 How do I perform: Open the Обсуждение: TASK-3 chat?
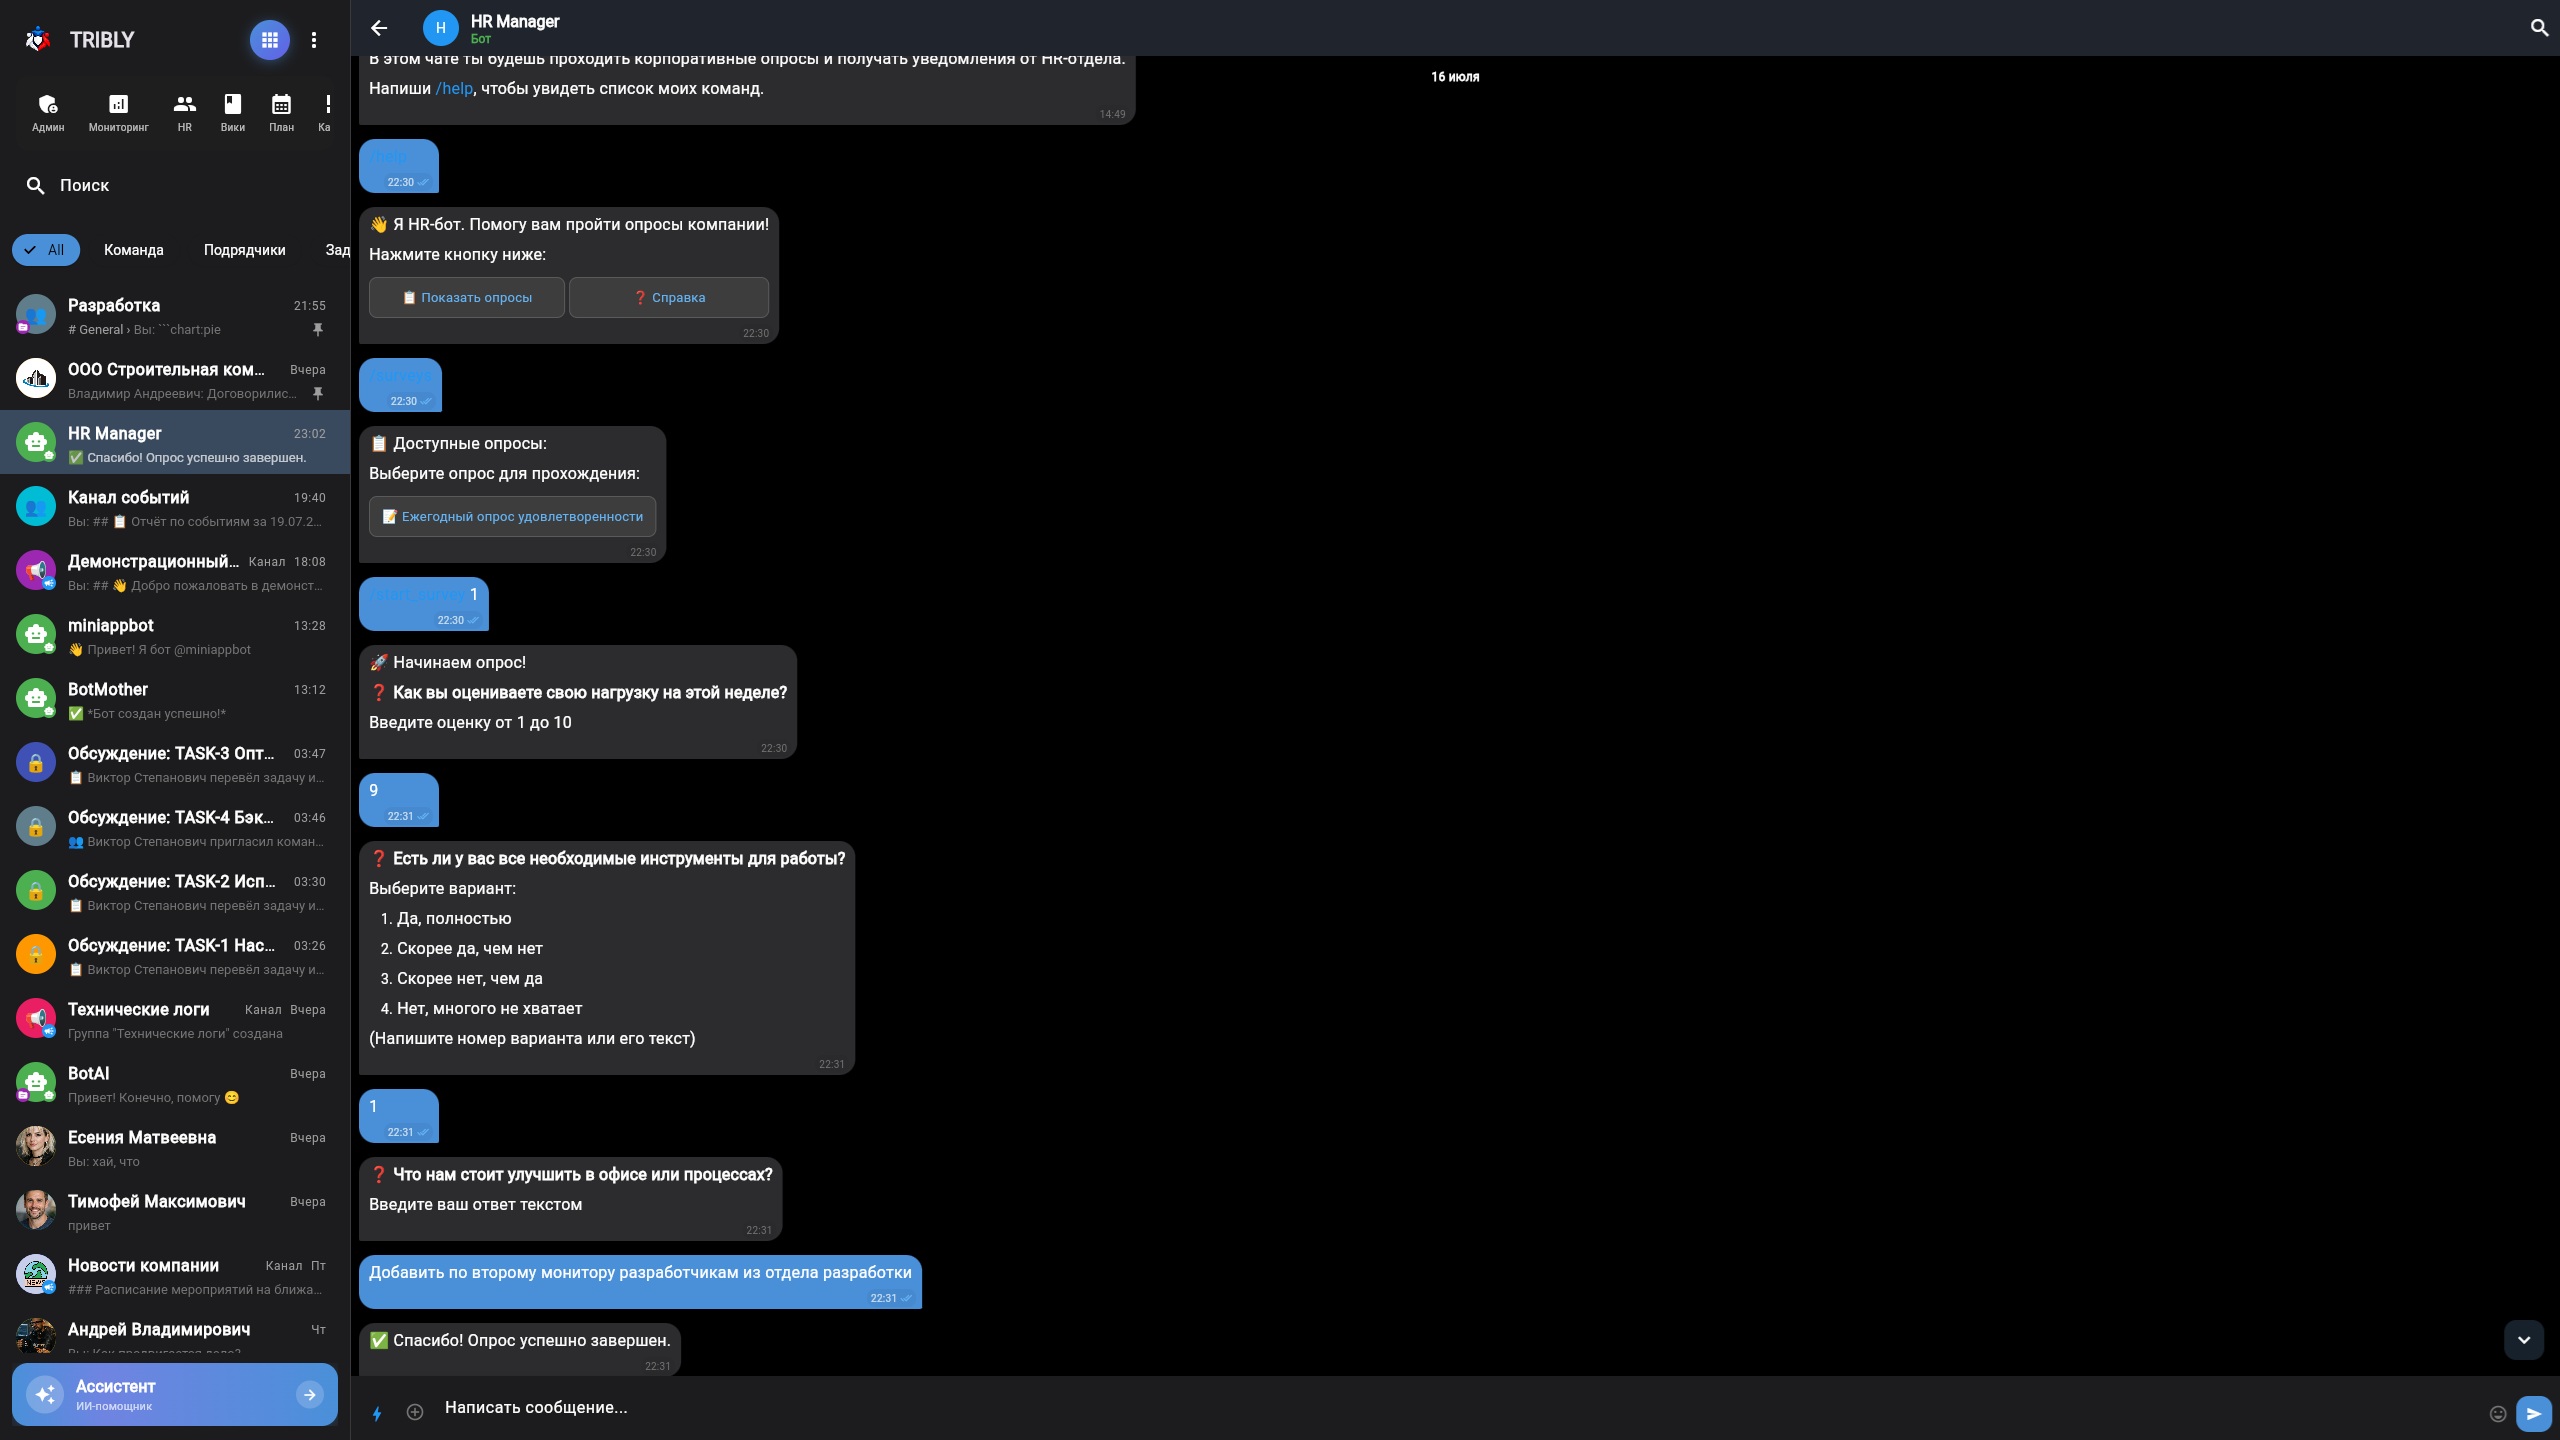pyautogui.click(x=175, y=764)
